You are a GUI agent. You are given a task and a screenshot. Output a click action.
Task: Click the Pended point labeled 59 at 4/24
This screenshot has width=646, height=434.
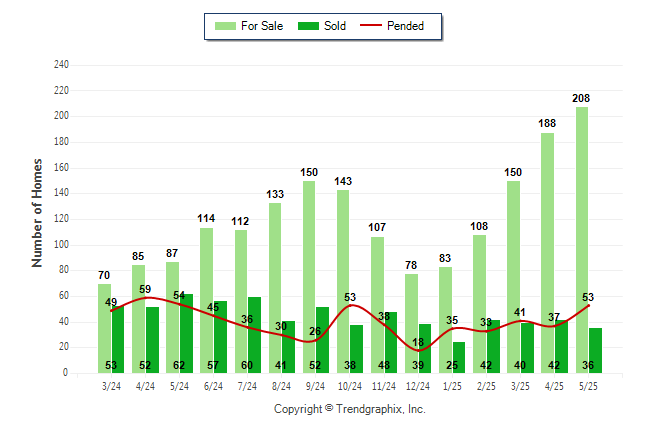pyautogui.click(x=145, y=298)
